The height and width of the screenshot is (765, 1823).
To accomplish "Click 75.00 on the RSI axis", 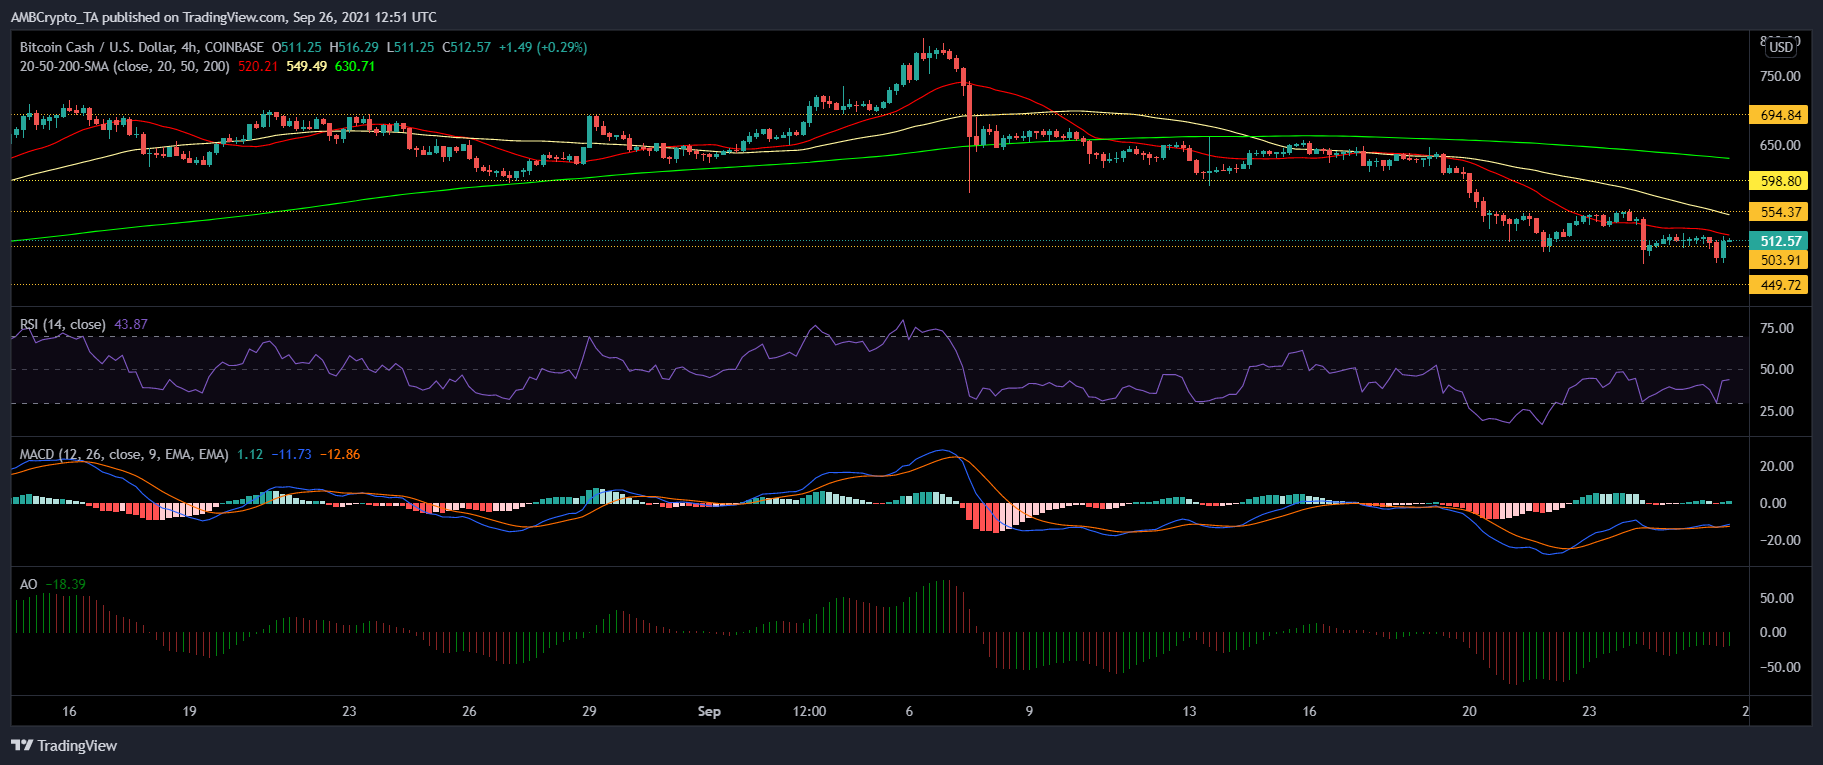I will pyautogui.click(x=1776, y=328).
